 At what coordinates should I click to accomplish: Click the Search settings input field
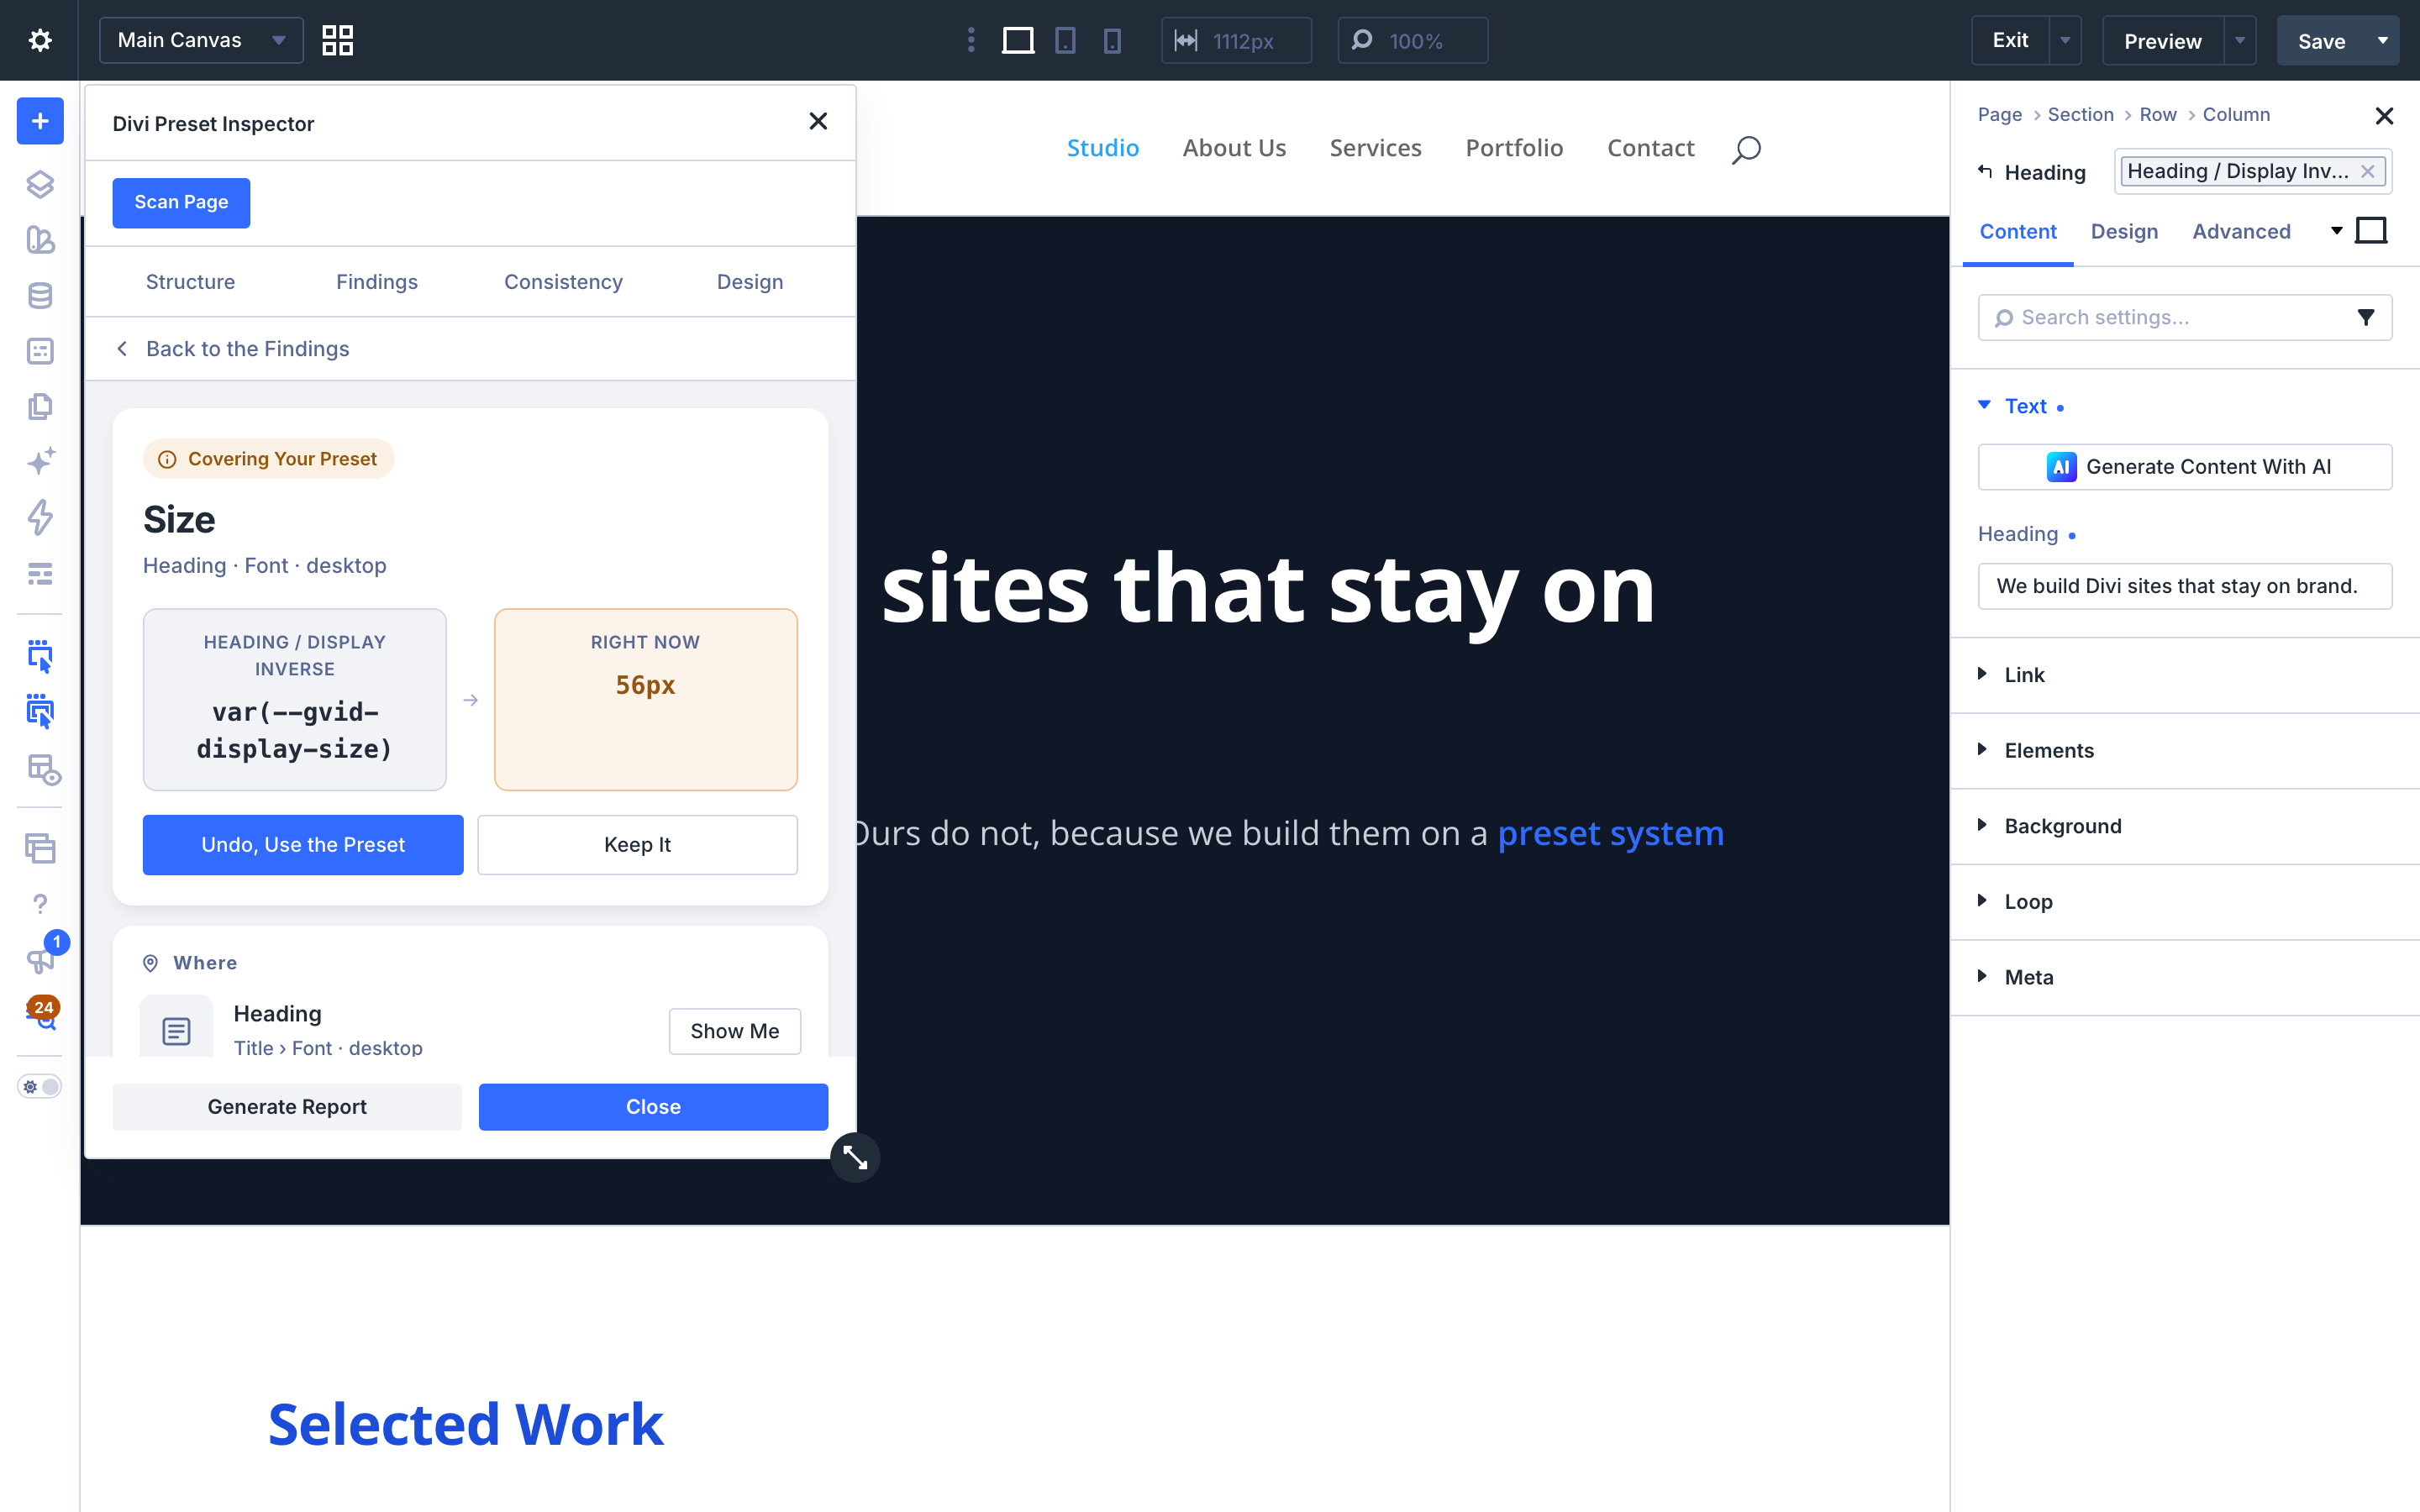(x=2185, y=317)
